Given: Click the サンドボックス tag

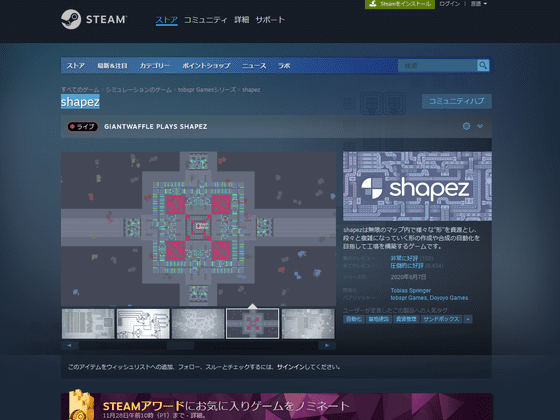Looking at the screenshot, I should (441, 319).
